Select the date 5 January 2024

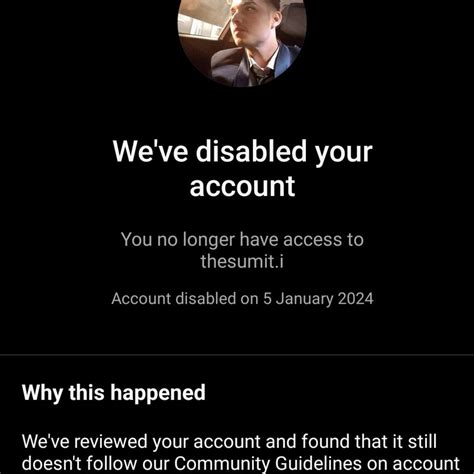[318, 299]
